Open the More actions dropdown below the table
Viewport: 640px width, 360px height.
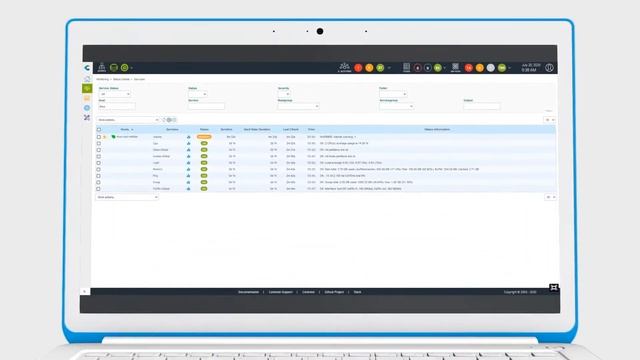(127, 197)
